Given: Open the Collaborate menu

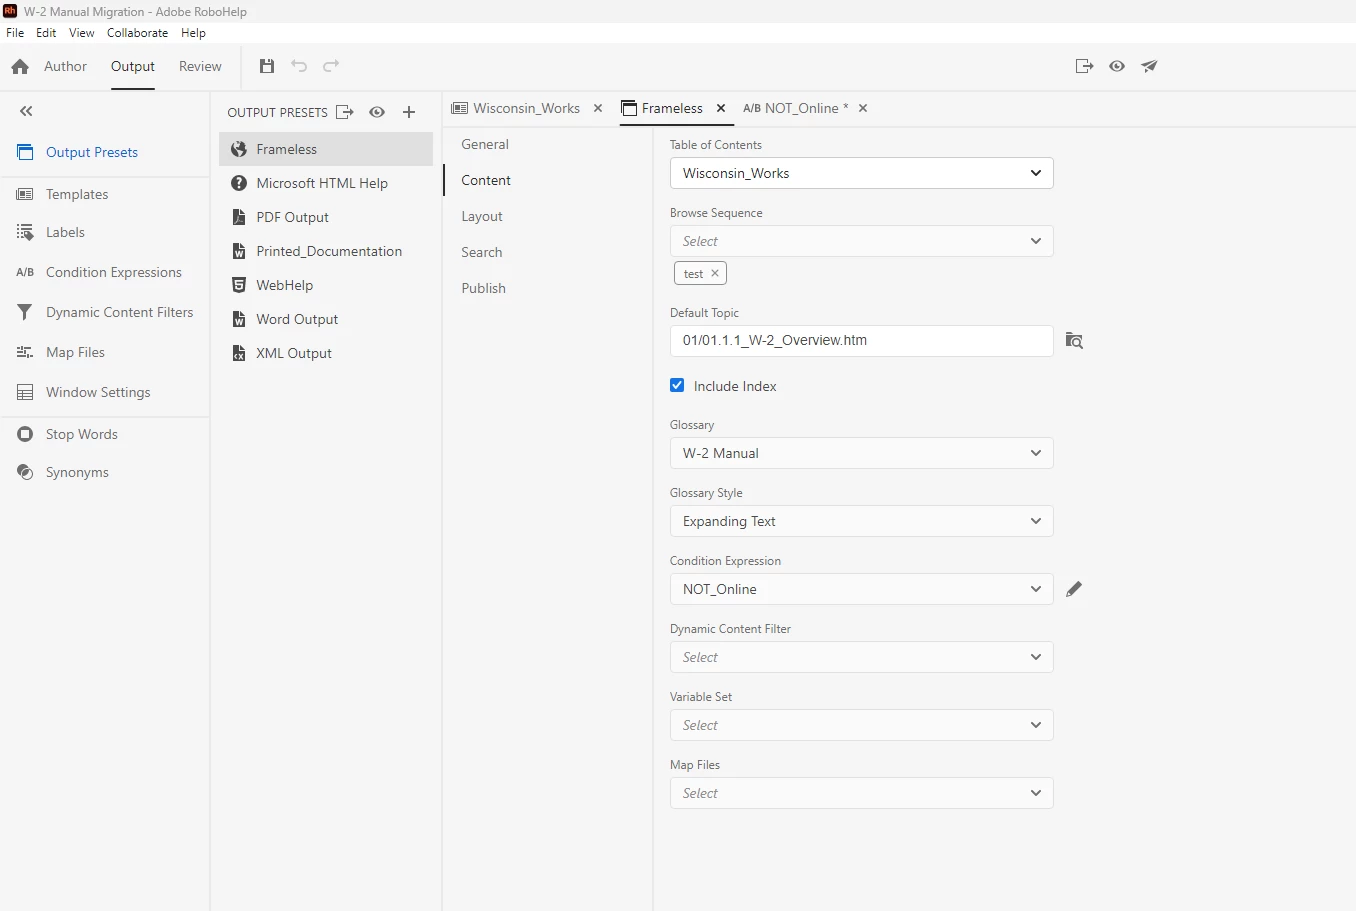Looking at the screenshot, I should click(138, 33).
